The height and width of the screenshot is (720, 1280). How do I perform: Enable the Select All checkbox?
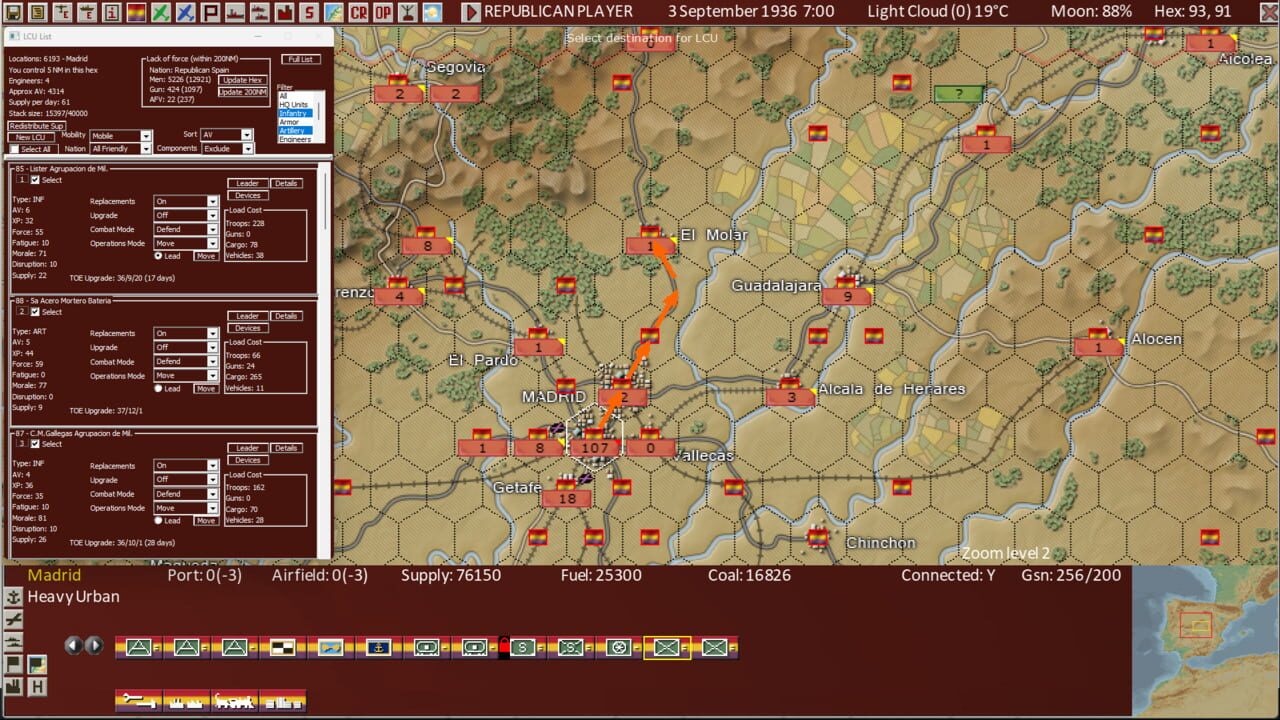tap(12, 148)
